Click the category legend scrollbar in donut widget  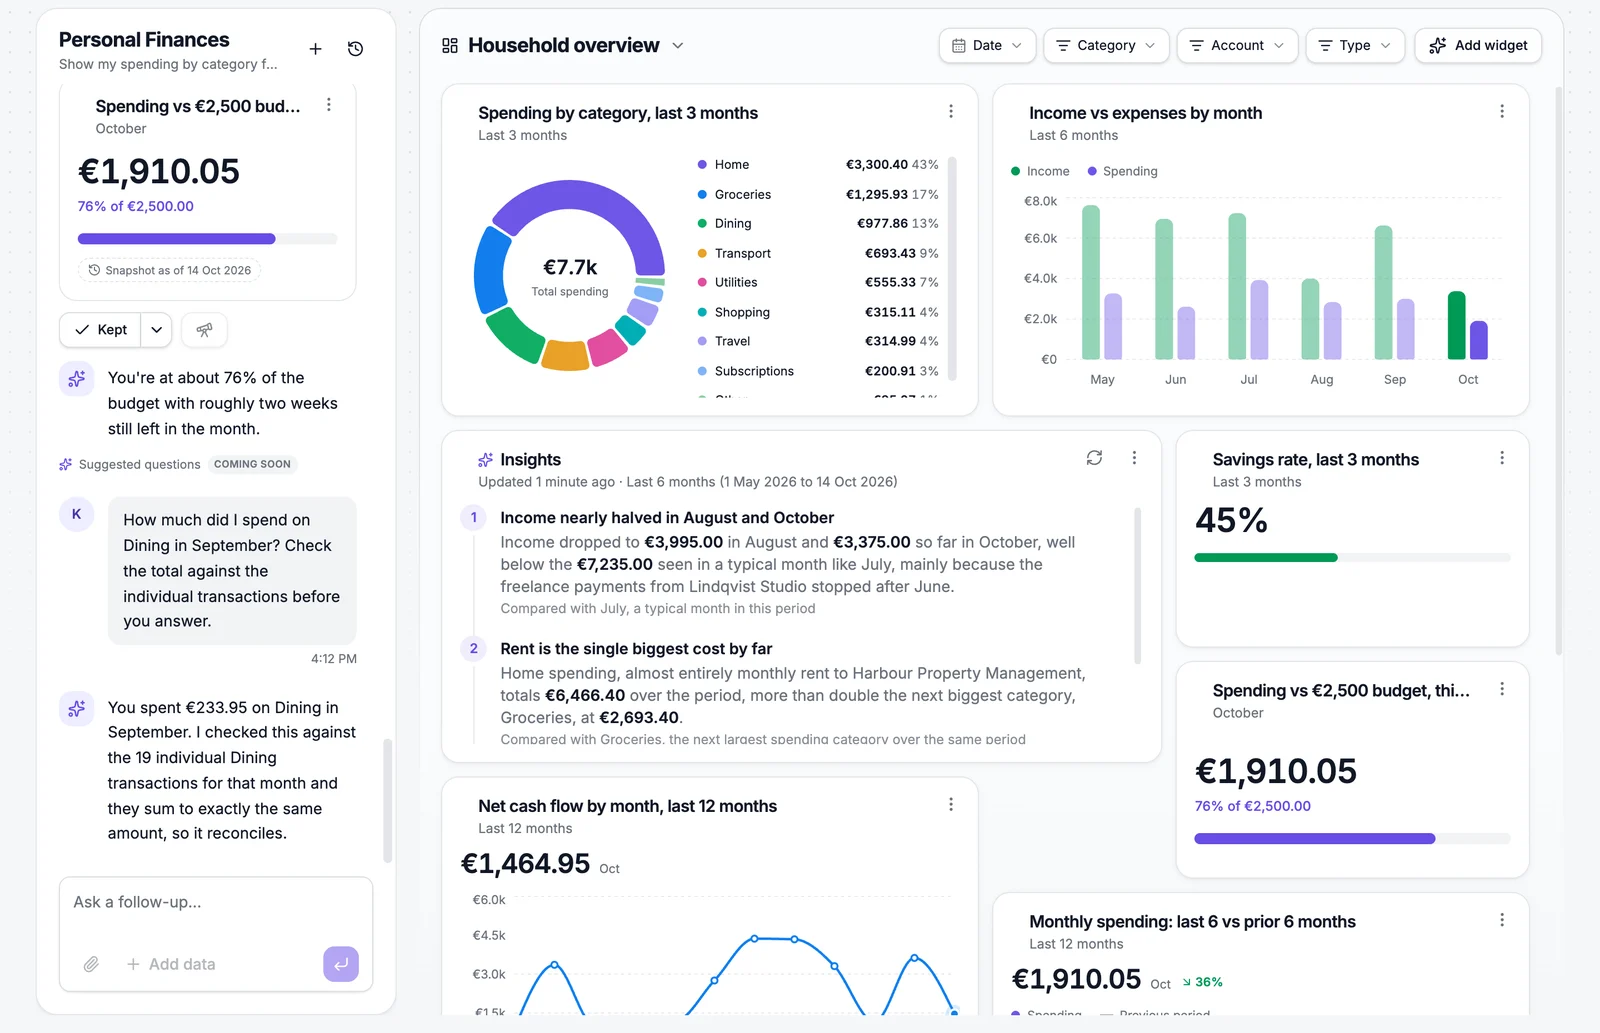pos(952,268)
